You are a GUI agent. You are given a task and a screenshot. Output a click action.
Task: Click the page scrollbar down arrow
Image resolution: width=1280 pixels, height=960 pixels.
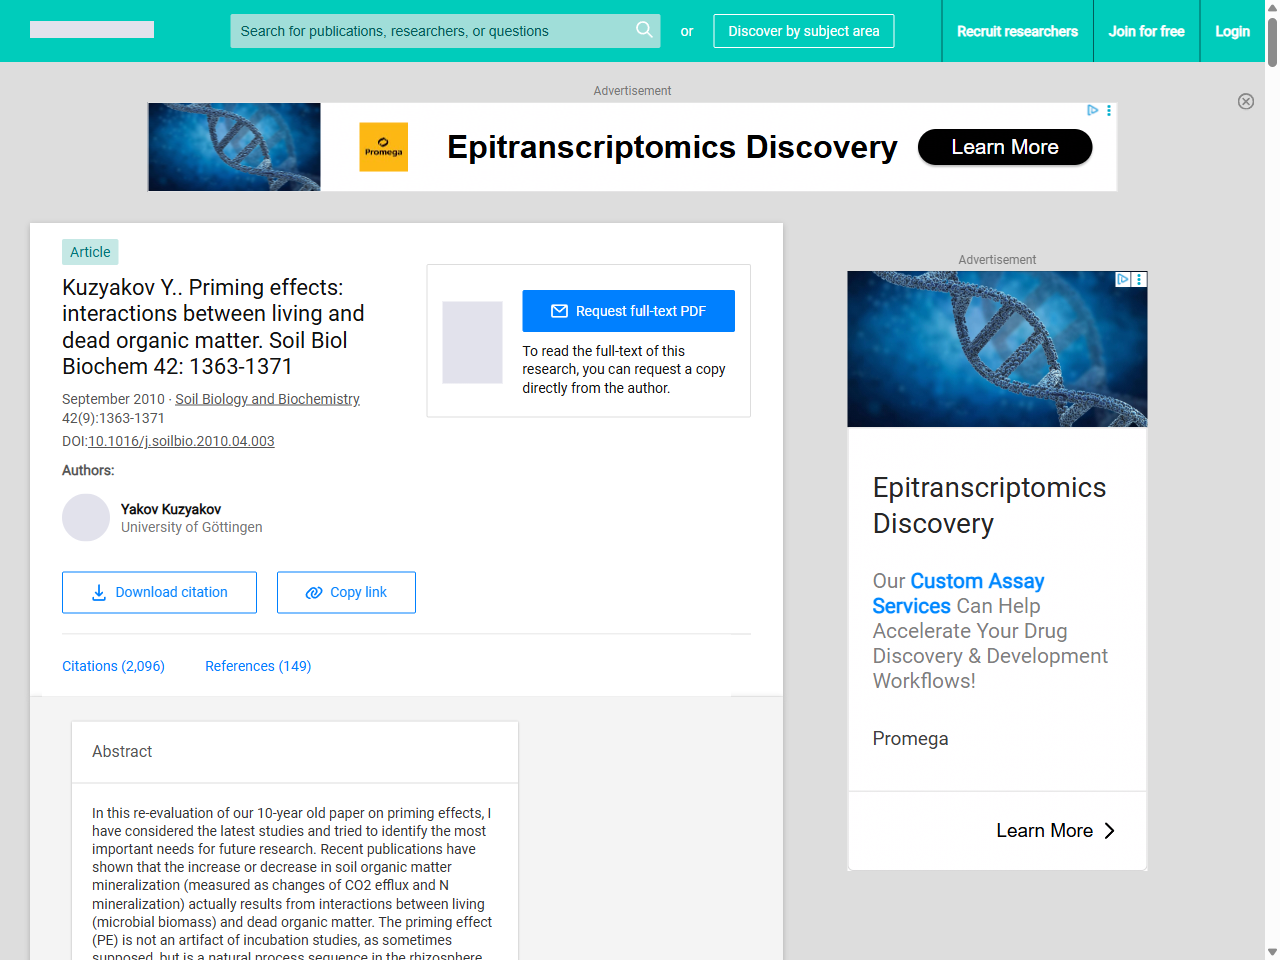(x=1272, y=952)
